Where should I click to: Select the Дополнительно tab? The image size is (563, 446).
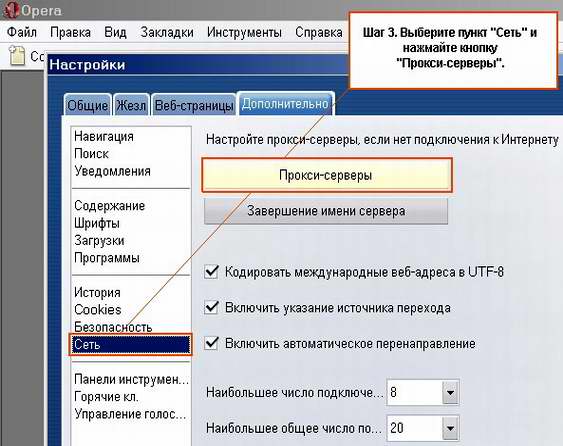pyautogui.click(x=285, y=104)
